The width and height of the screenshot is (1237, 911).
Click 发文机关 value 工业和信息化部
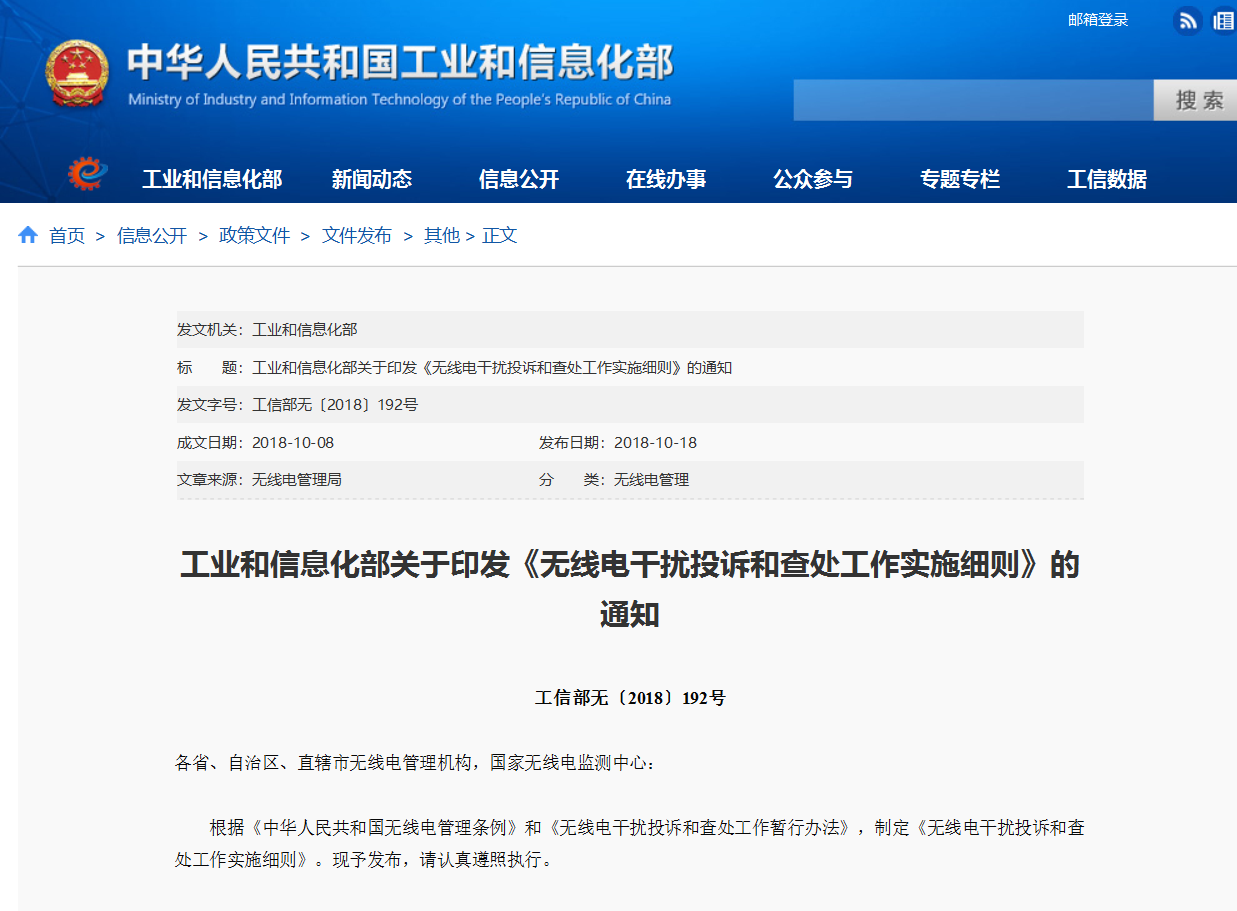[305, 329]
